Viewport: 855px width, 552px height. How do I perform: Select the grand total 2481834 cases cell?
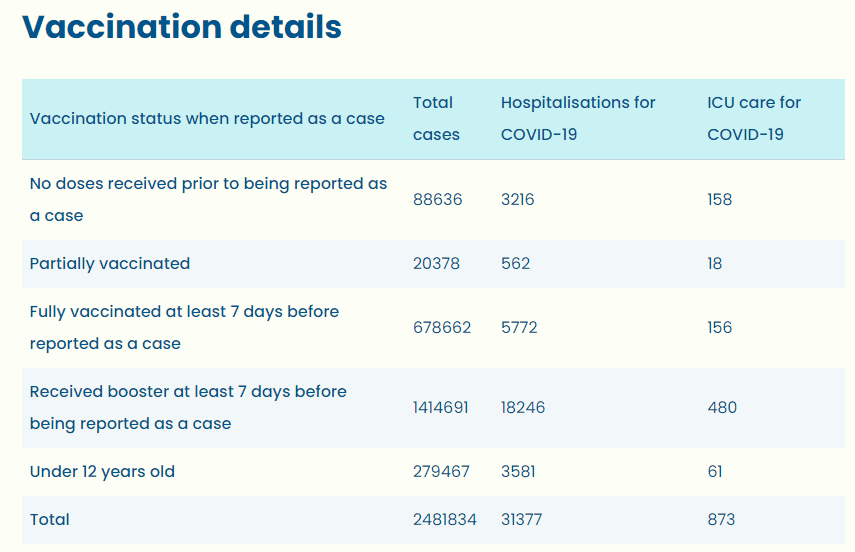click(445, 520)
